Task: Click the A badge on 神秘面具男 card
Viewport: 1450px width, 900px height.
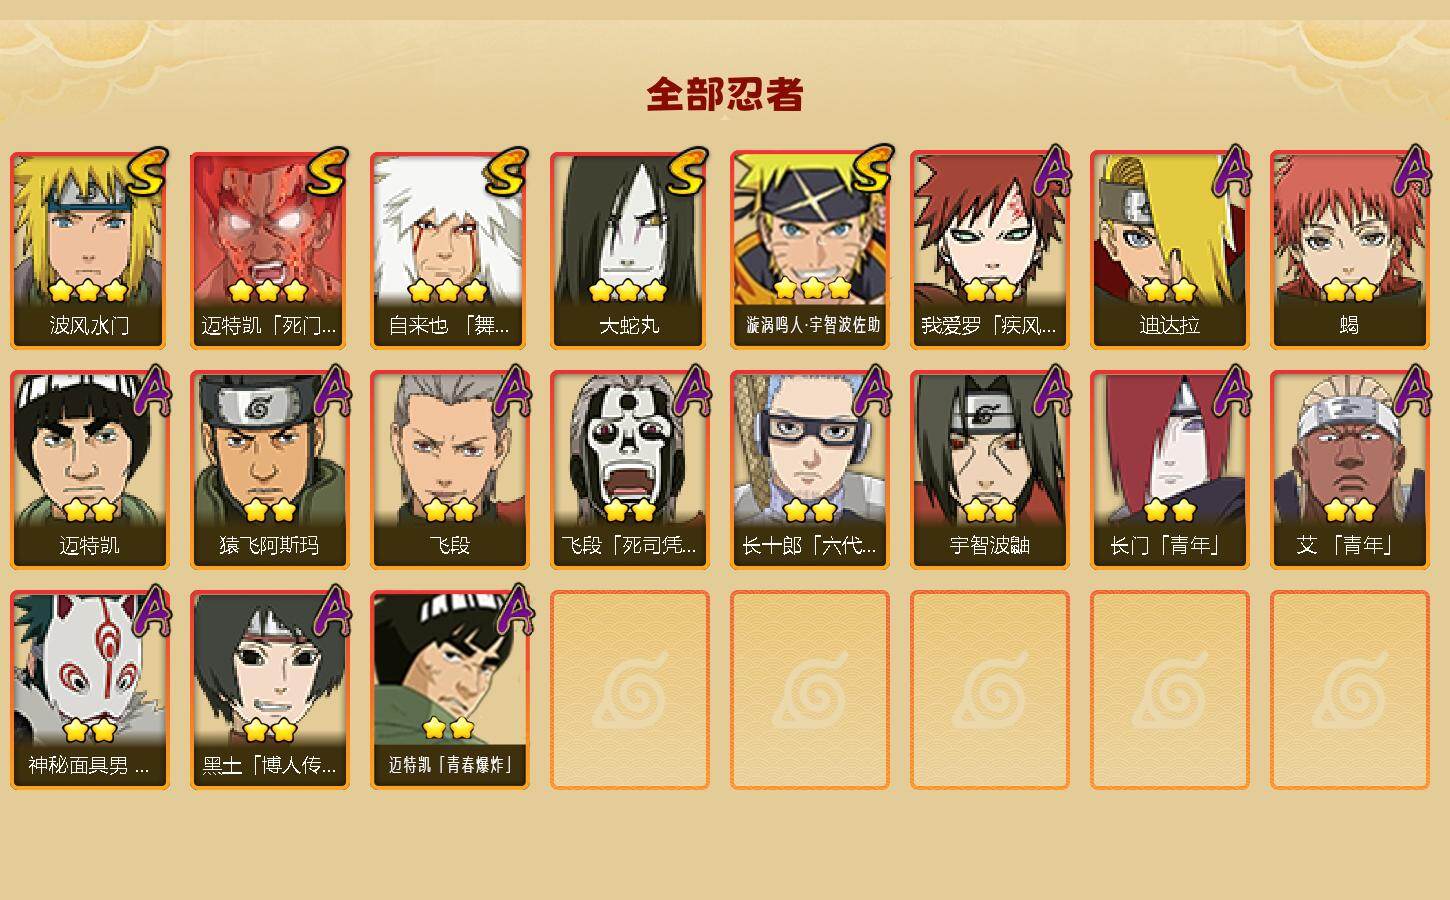Action: coord(151,610)
